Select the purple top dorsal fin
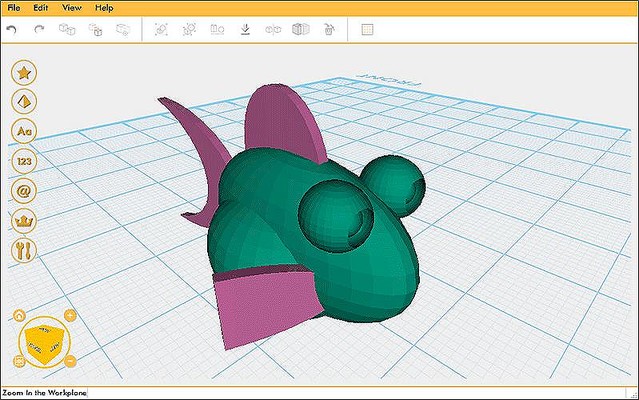639x400 pixels. pyautogui.click(x=281, y=122)
